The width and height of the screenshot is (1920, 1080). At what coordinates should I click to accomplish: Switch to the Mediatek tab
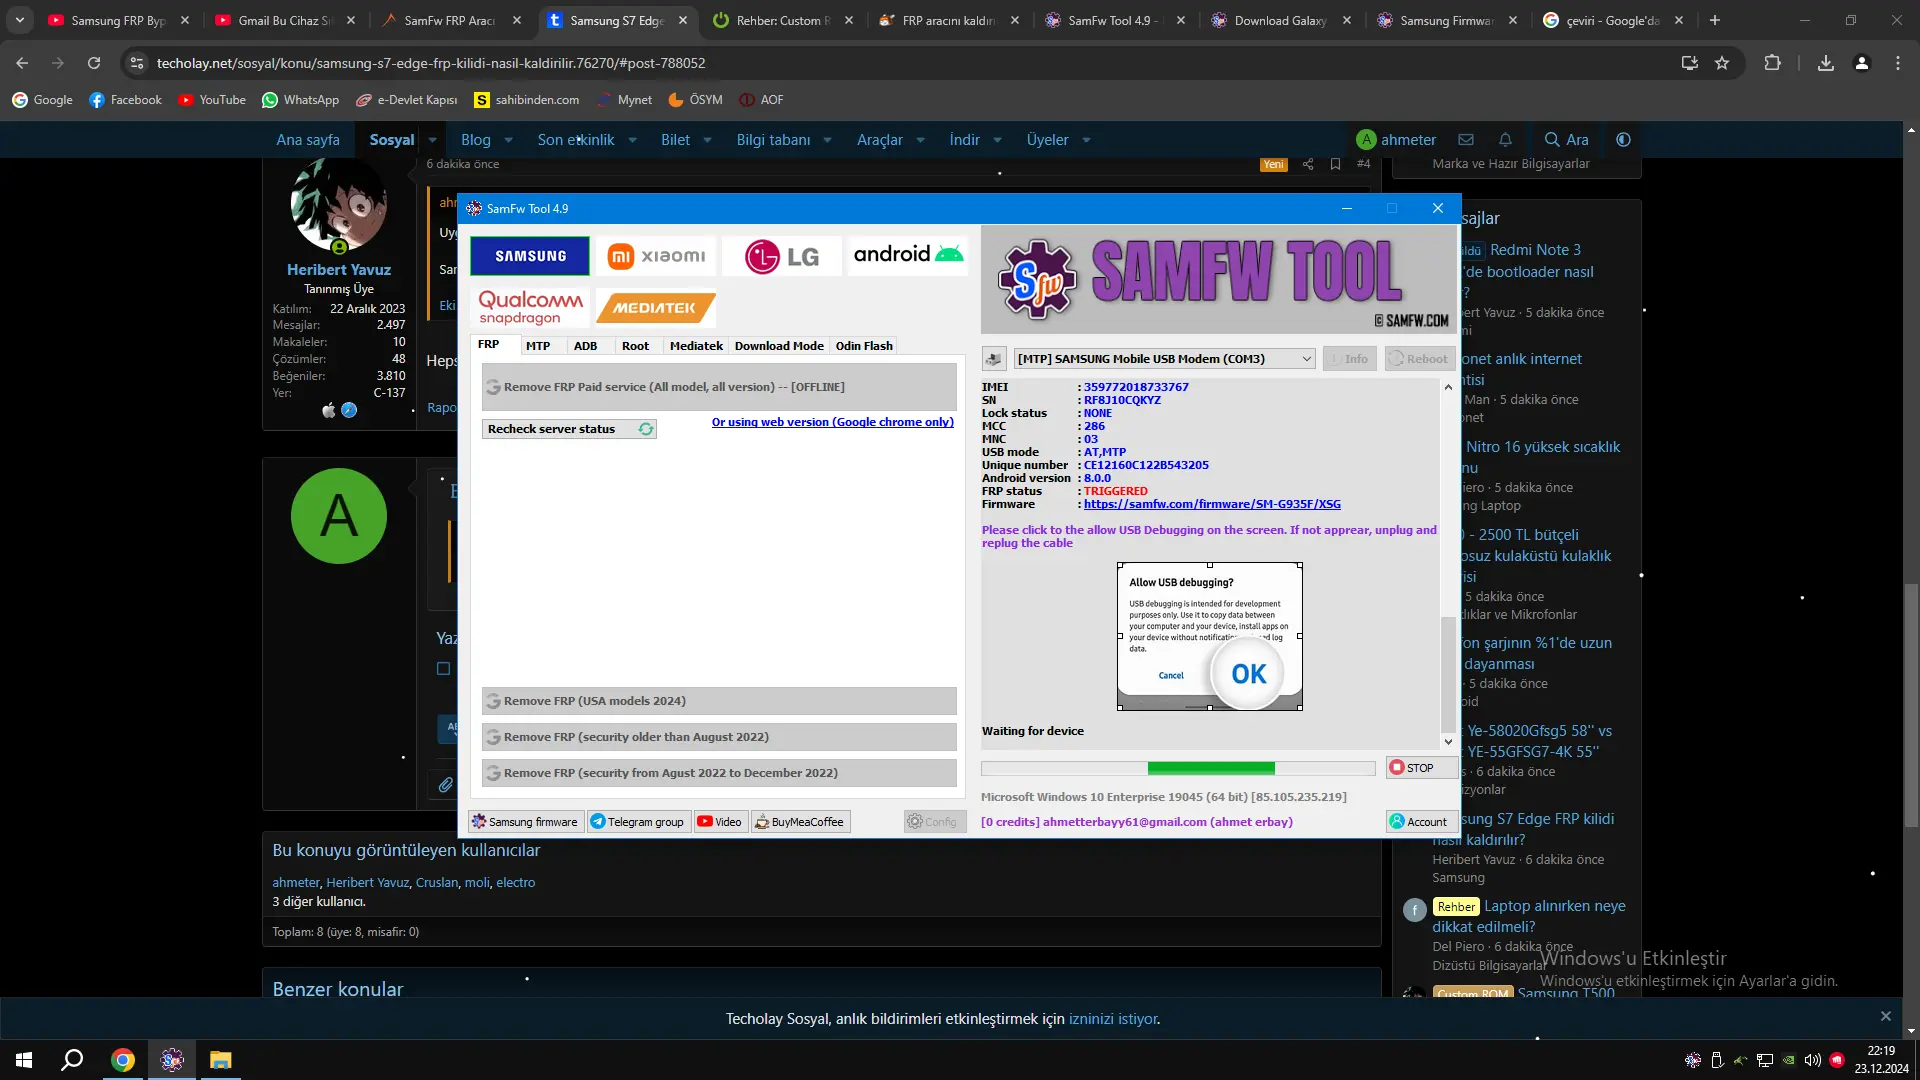(696, 346)
